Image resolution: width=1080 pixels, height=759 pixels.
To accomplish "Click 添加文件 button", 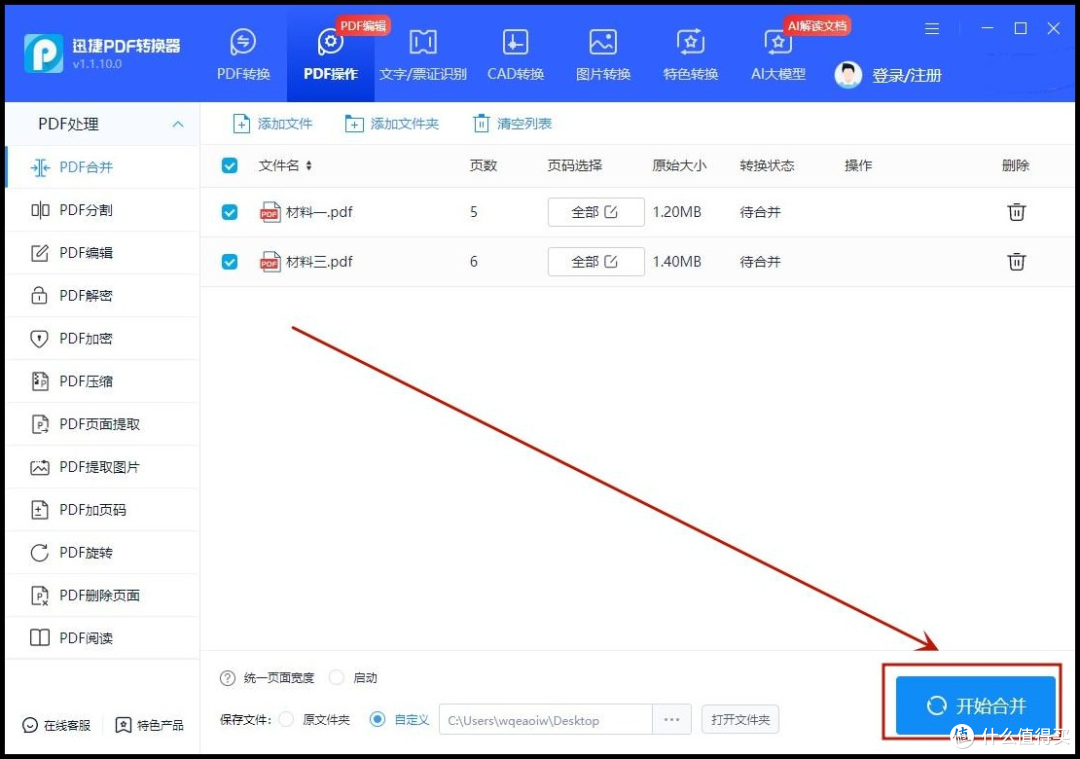I will 273,124.
